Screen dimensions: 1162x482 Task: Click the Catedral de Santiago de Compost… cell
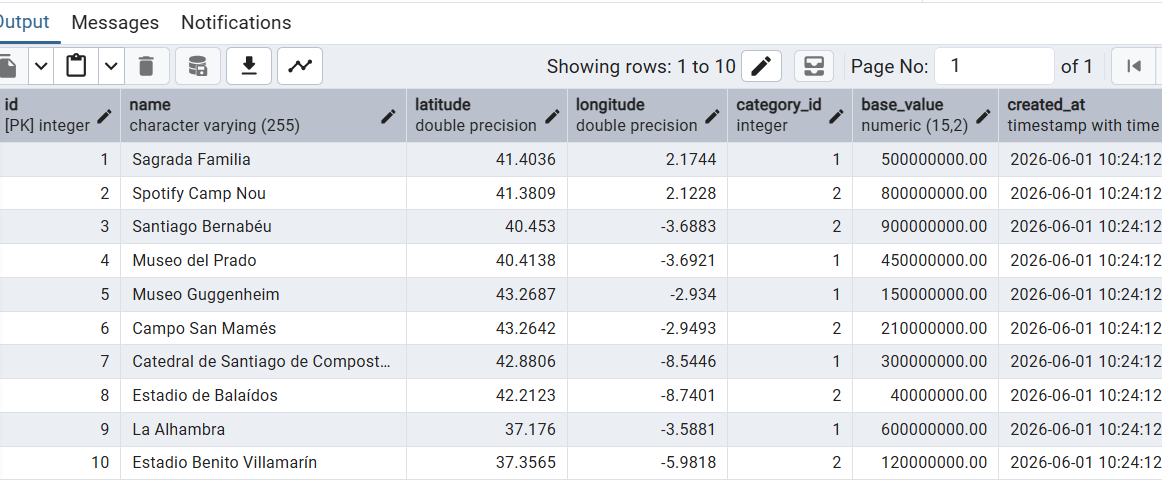263,362
